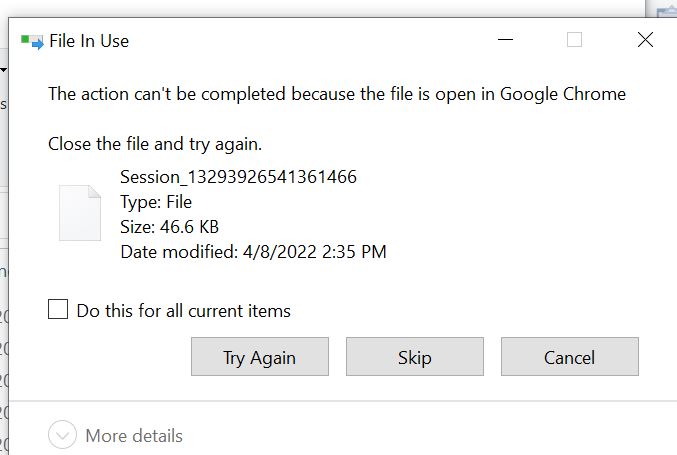Check the Do this for all current items box
Screen dimensions: 677x455
coord(58,309)
